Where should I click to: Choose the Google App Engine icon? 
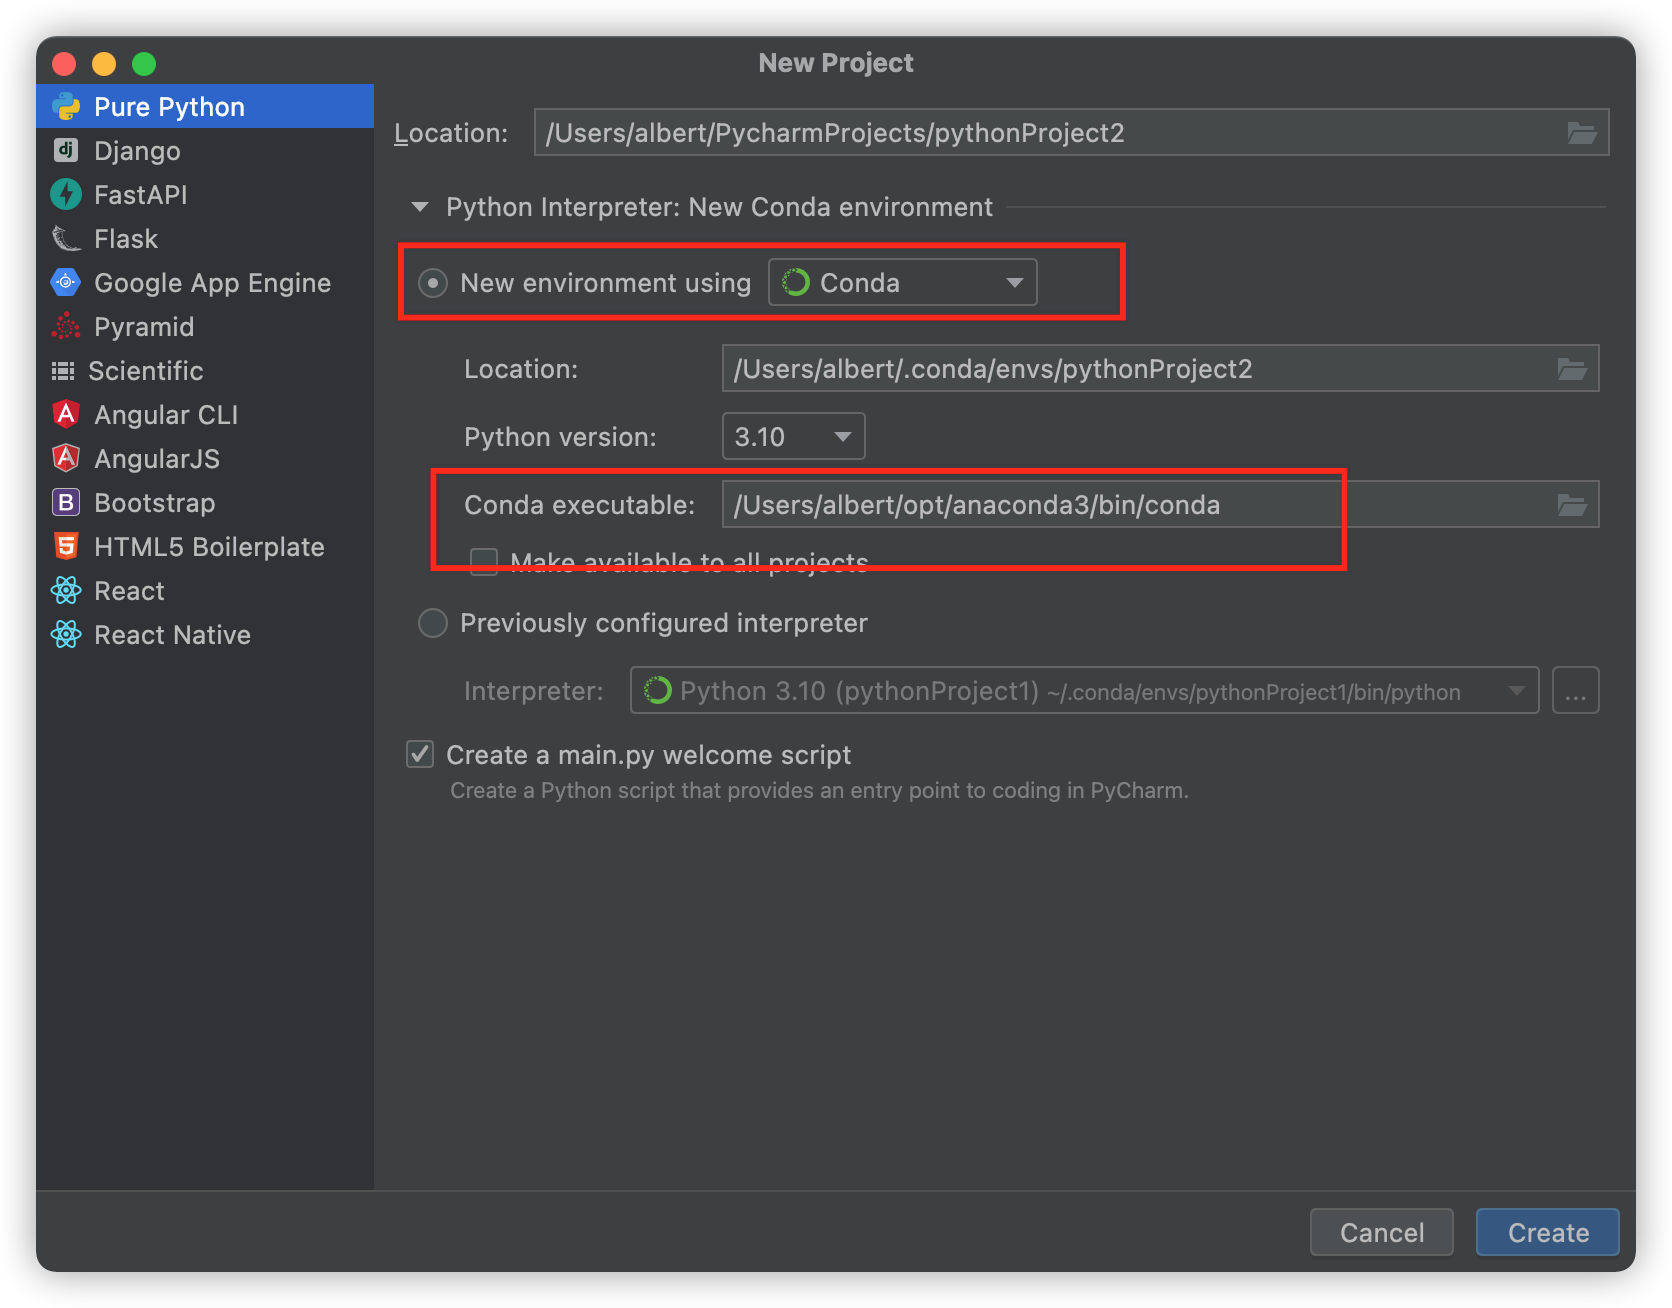click(66, 283)
